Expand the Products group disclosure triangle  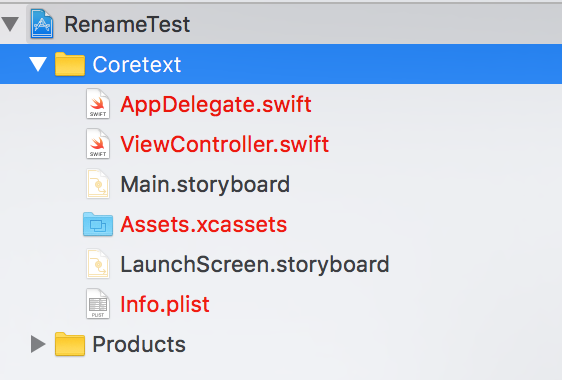38,344
